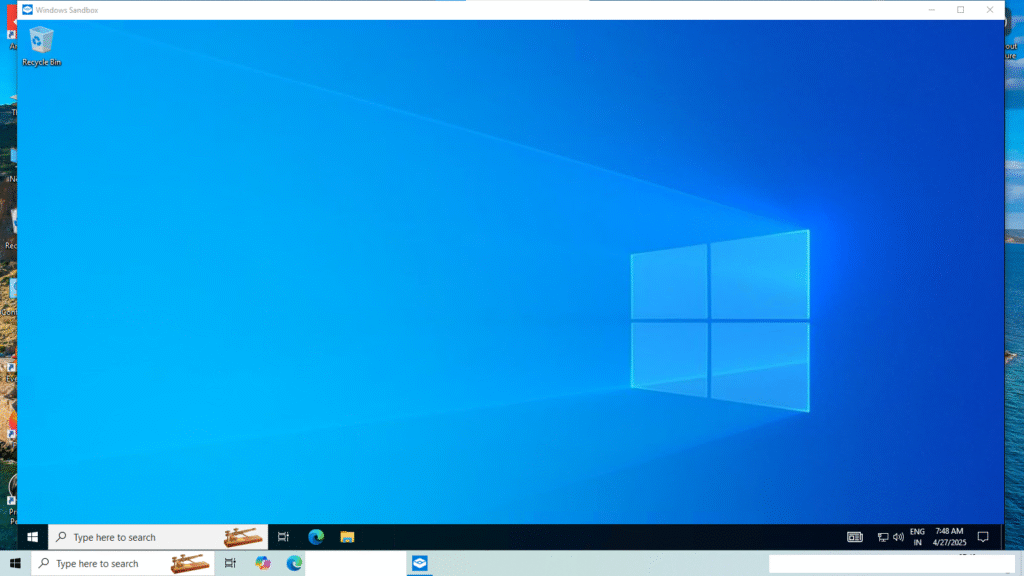Screen dimensions: 1024x576
Task: Open the host Start menu
Action: tap(15, 563)
